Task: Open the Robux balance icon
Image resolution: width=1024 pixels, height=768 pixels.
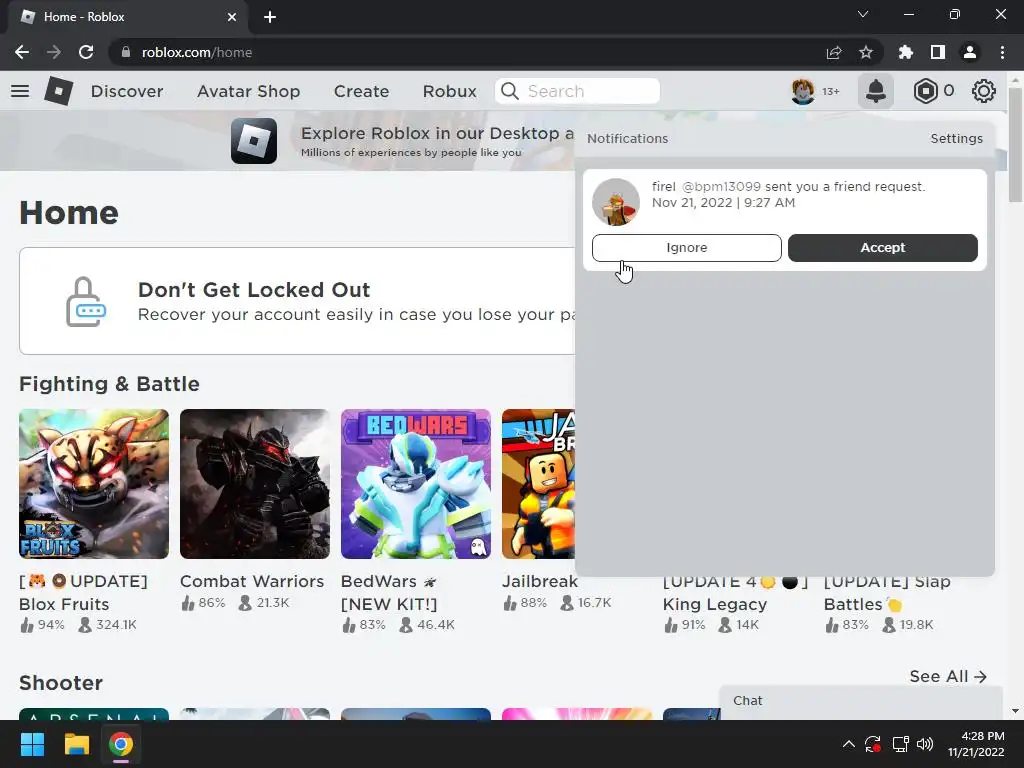Action: click(x=925, y=91)
